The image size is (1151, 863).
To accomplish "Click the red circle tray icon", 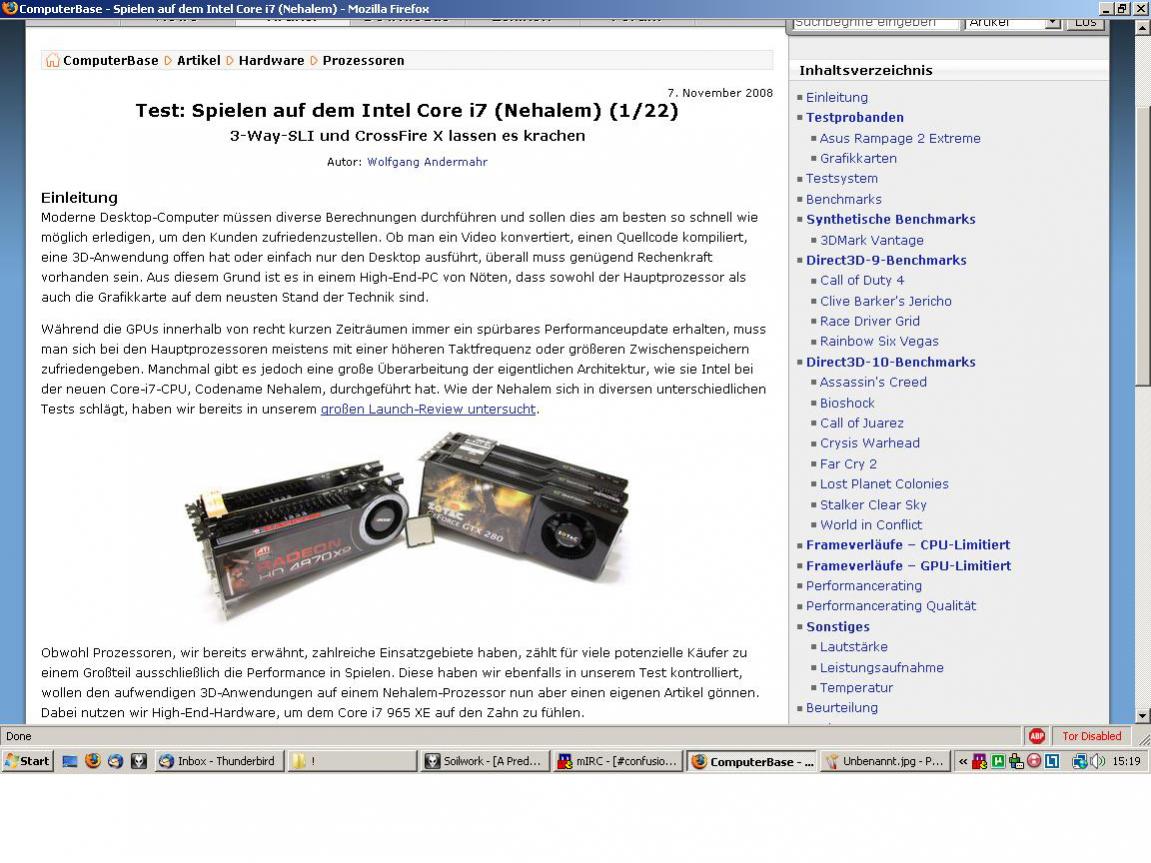I will click(1034, 761).
